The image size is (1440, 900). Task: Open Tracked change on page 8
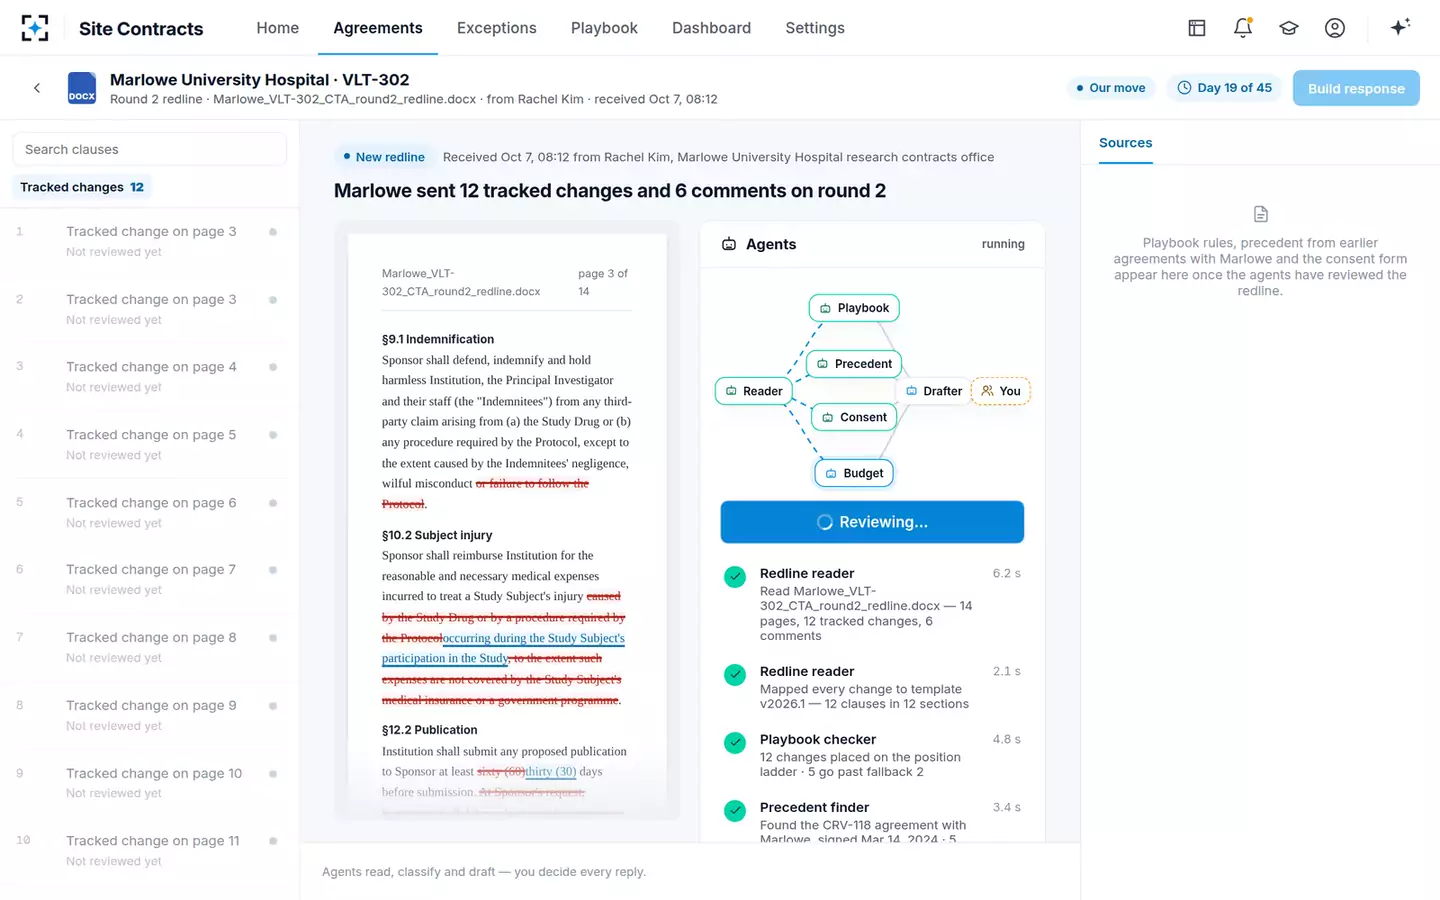pyautogui.click(x=150, y=648)
